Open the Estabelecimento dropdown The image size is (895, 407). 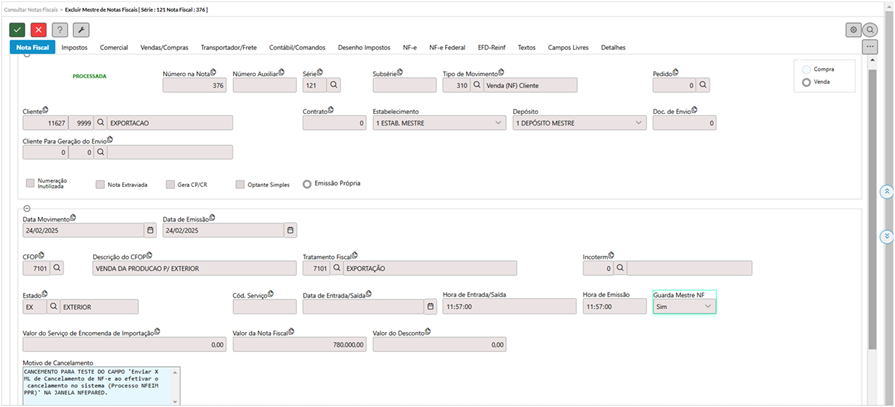point(499,123)
